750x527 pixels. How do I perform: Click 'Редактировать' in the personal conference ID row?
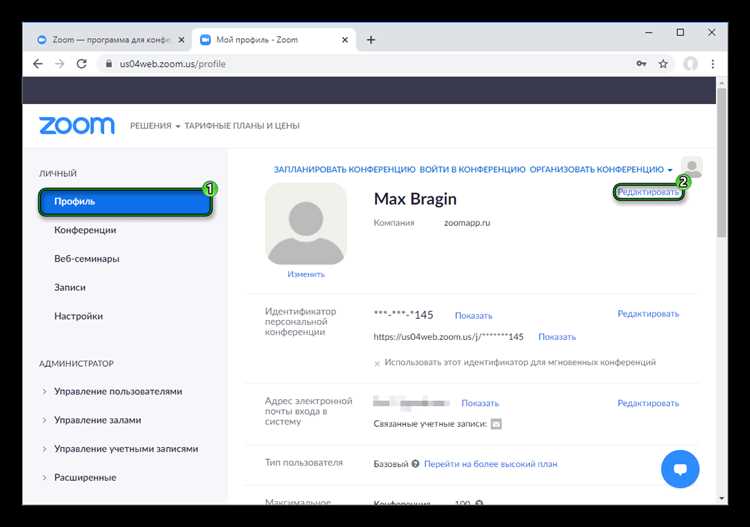pyautogui.click(x=648, y=314)
